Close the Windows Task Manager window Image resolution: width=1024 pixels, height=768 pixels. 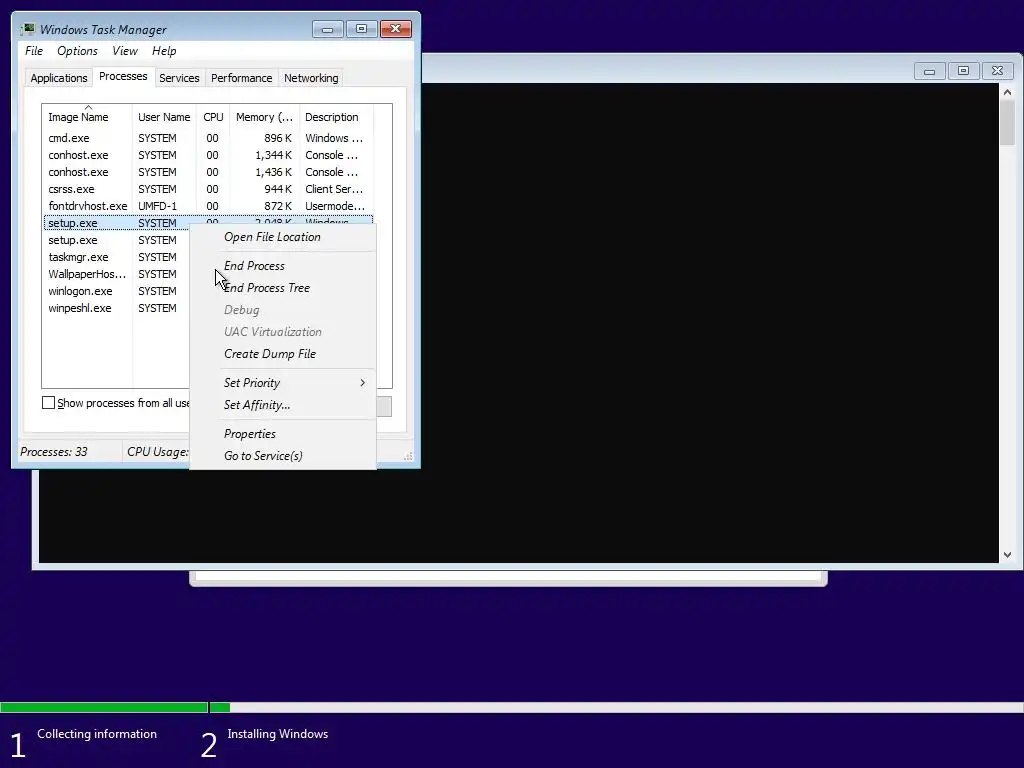[396, 29]
